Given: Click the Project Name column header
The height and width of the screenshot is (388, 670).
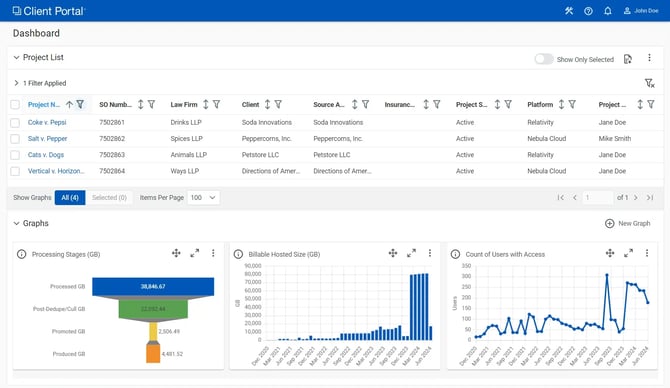Looking at the screenshot, I should (x=44, y=104).
